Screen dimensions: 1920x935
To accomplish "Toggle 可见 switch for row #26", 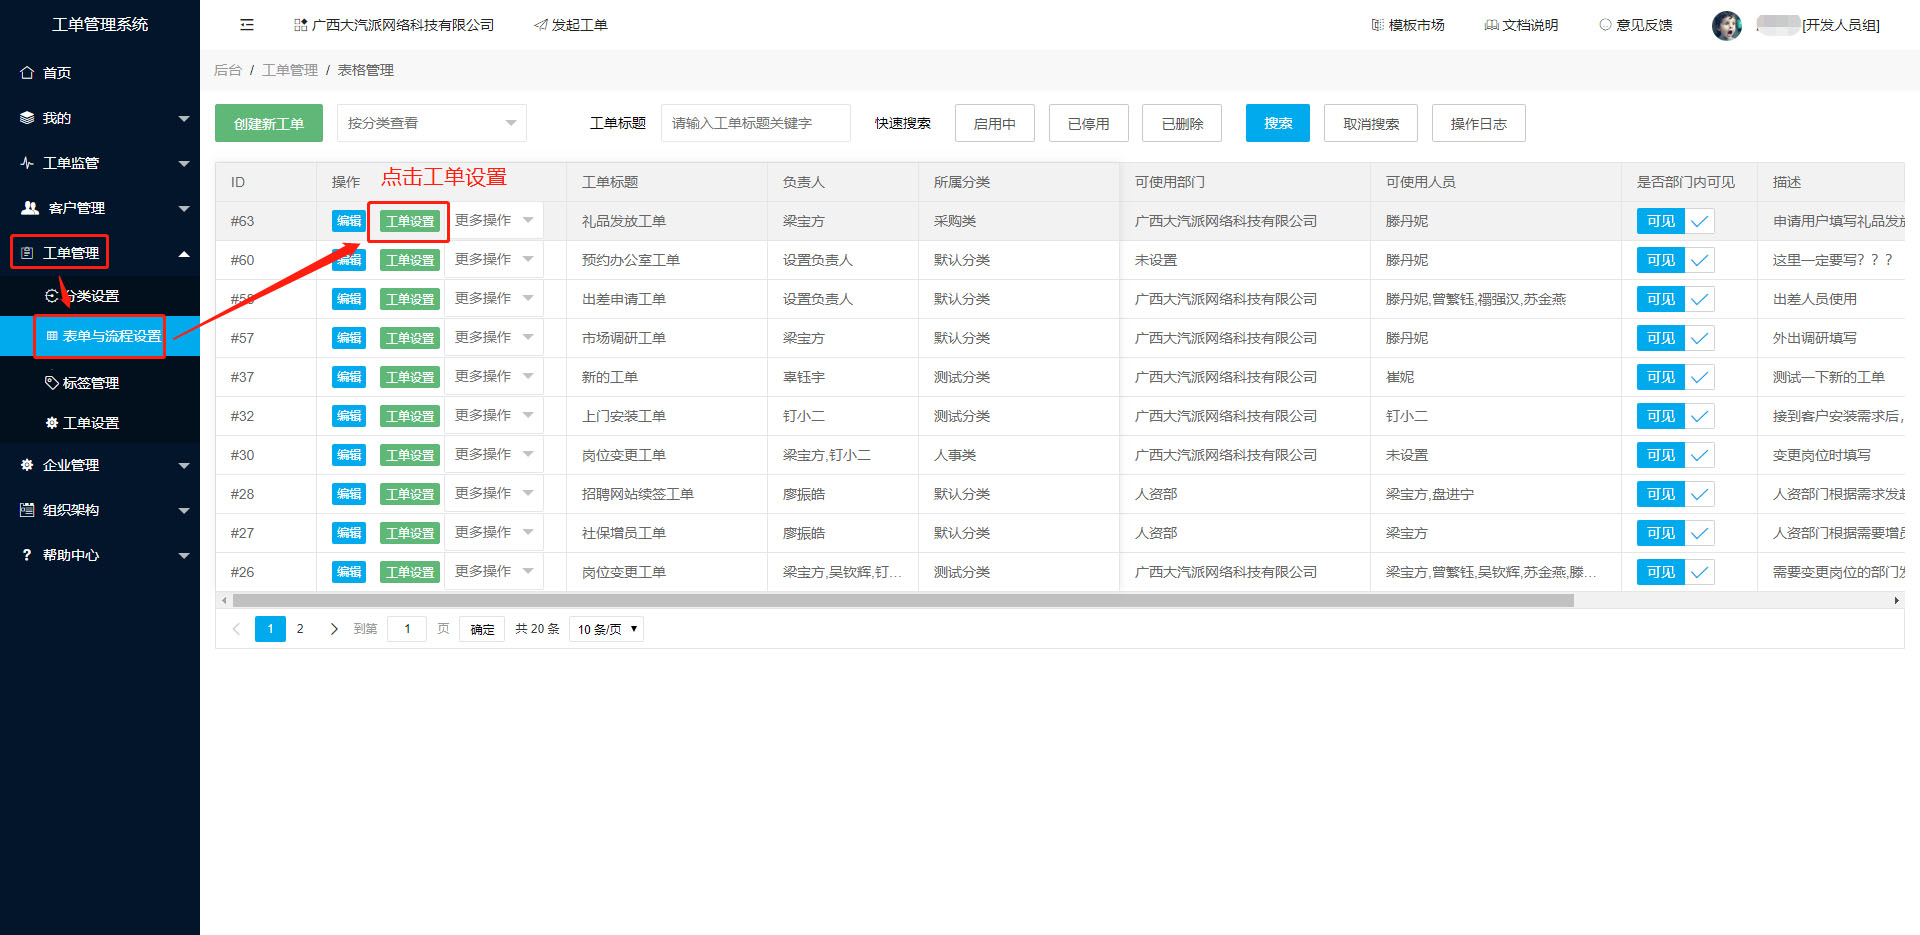I will (x=1675, y=572).
